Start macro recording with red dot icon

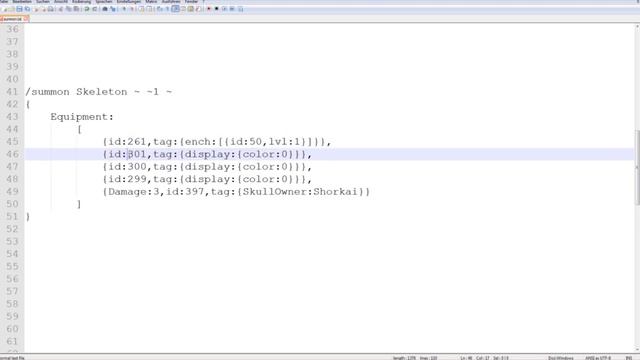(x=209, y=9)
